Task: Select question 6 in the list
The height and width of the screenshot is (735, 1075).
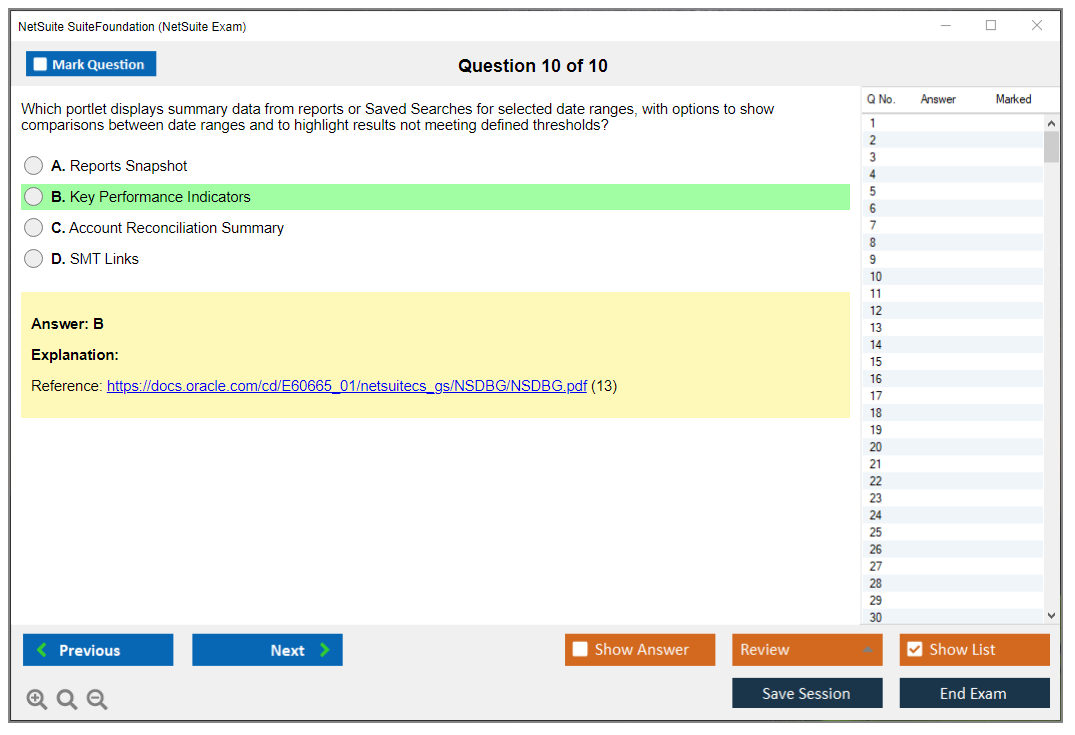Action: (952, 208)
